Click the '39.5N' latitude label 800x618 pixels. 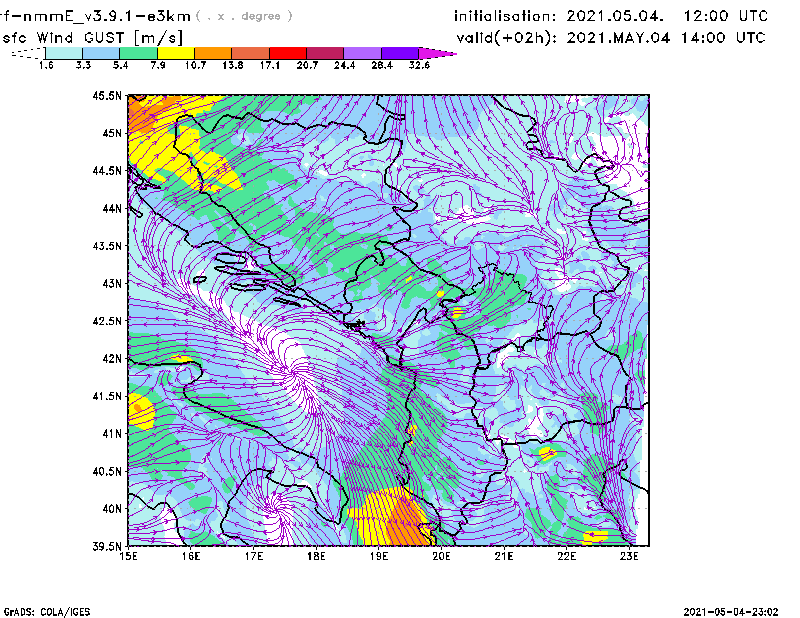point(107,547)
